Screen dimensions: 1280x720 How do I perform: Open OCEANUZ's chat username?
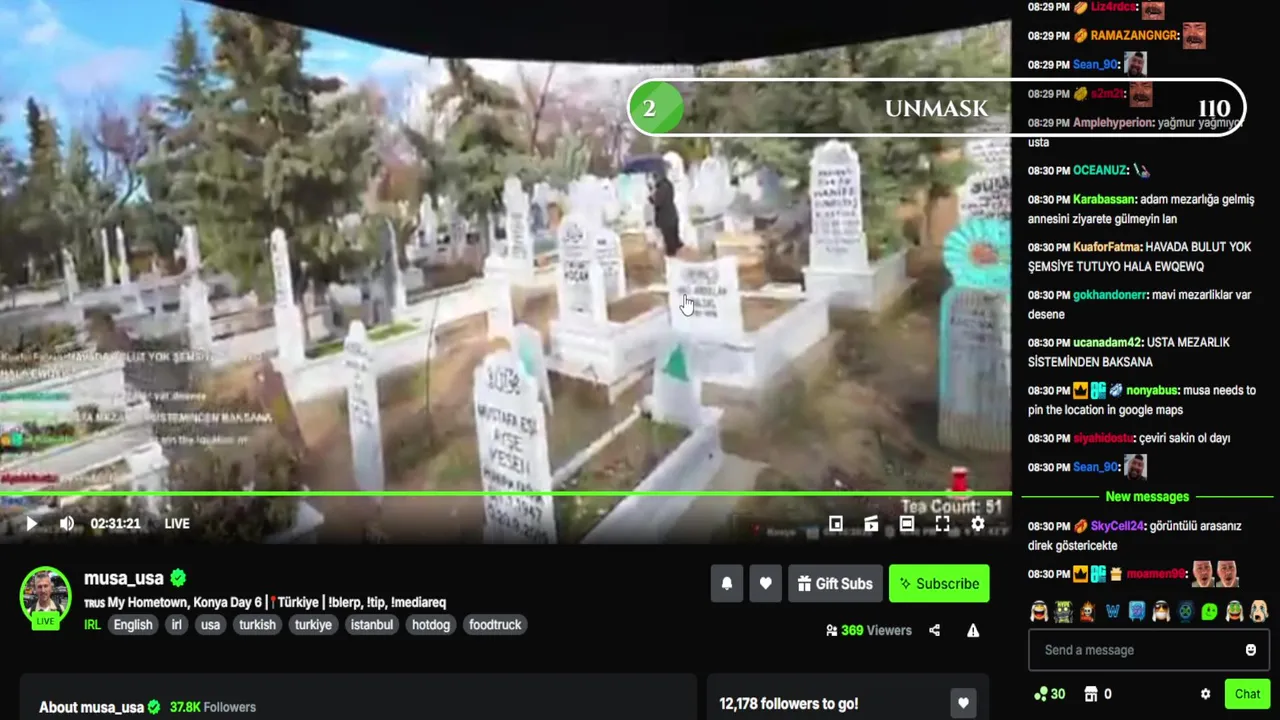1100,171
